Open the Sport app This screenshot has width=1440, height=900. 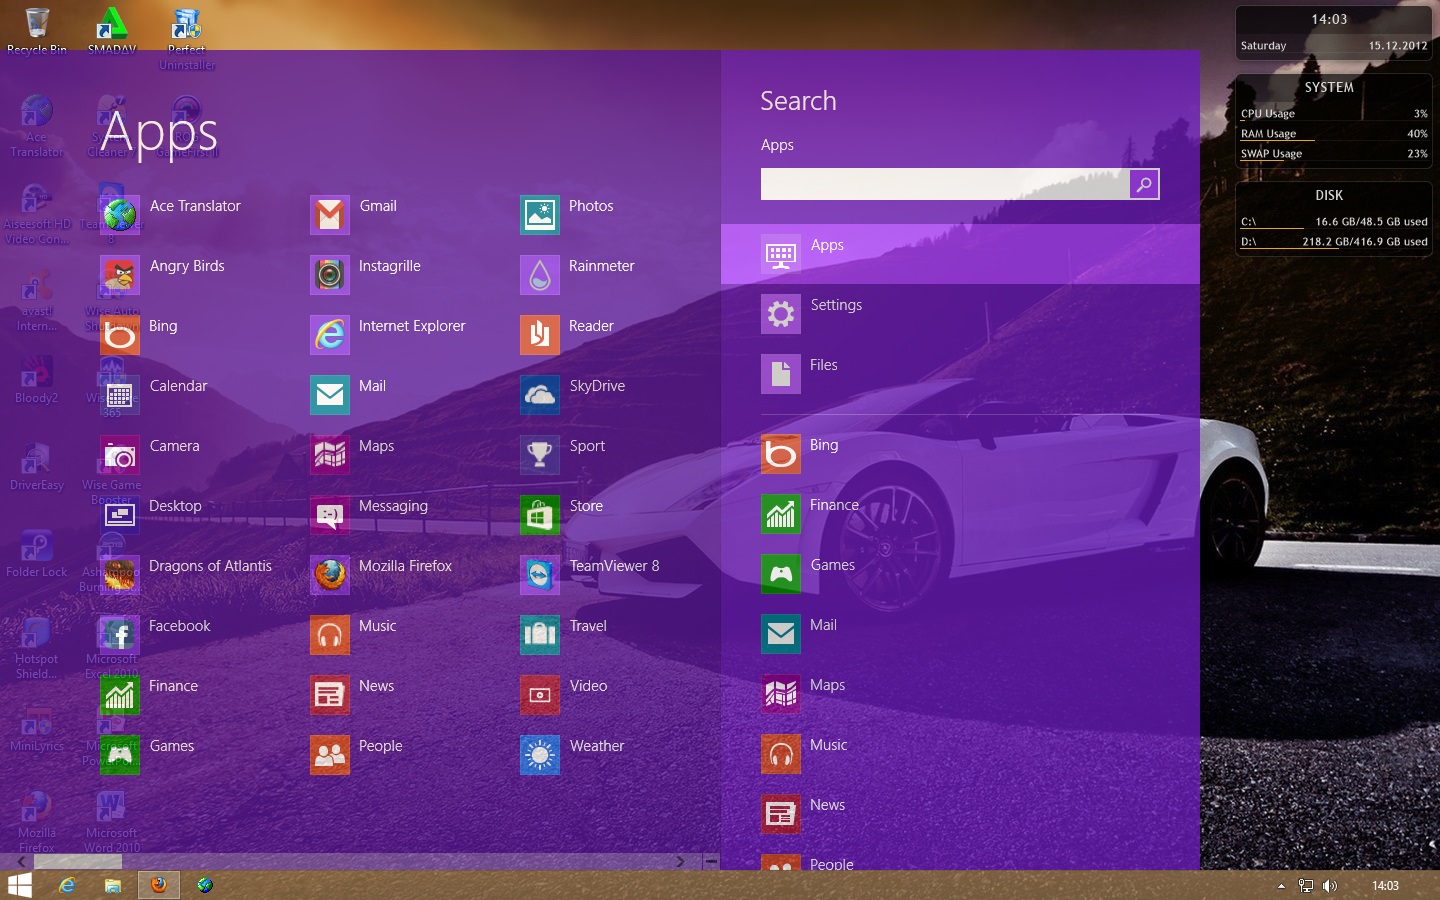click(540, 455)
